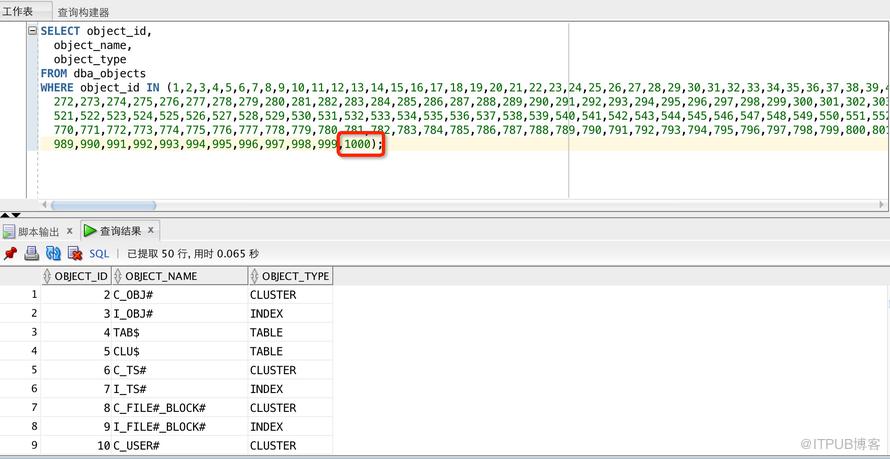Image resolution: width=890 pixels, height=459 pixels.
Task: Click the C_USER# cell
Action: pyautogui.click(x=179, y=445)
